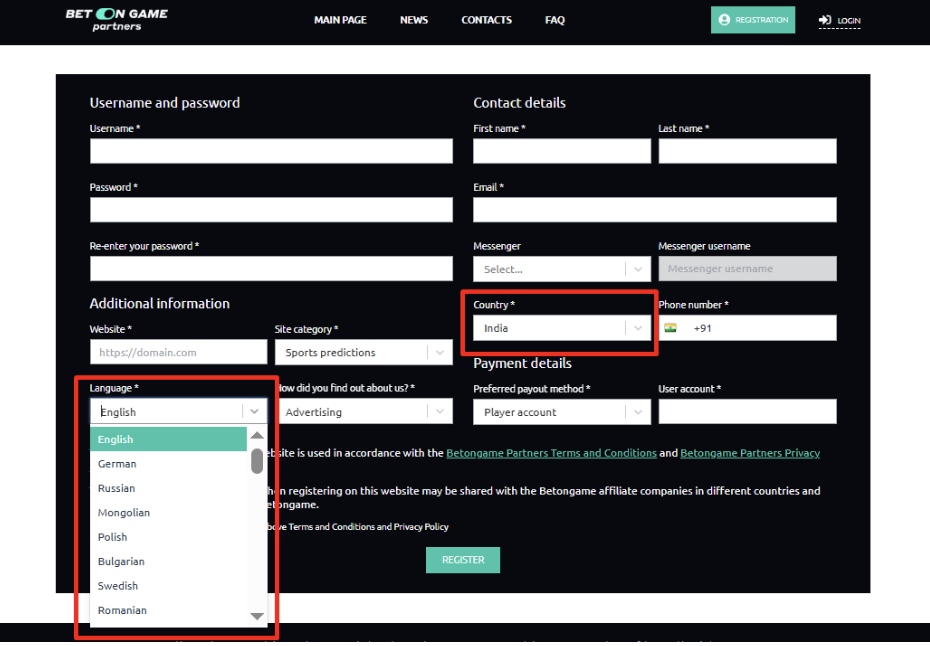Click the India flag next to phone number

[670, 328]
